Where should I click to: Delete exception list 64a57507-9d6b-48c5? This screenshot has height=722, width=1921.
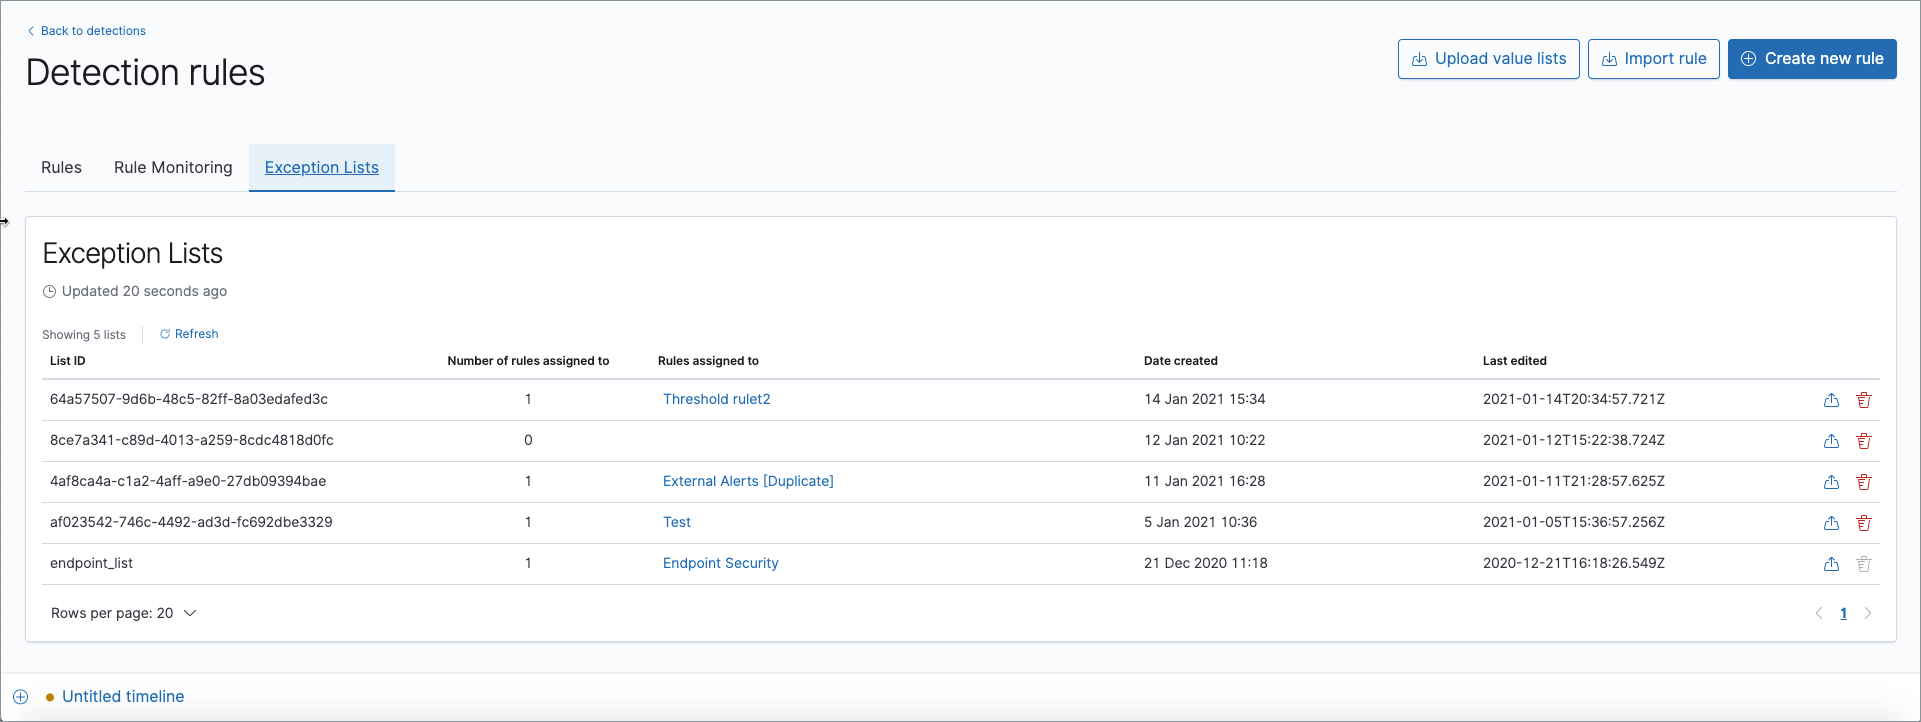click(1864, 400)
